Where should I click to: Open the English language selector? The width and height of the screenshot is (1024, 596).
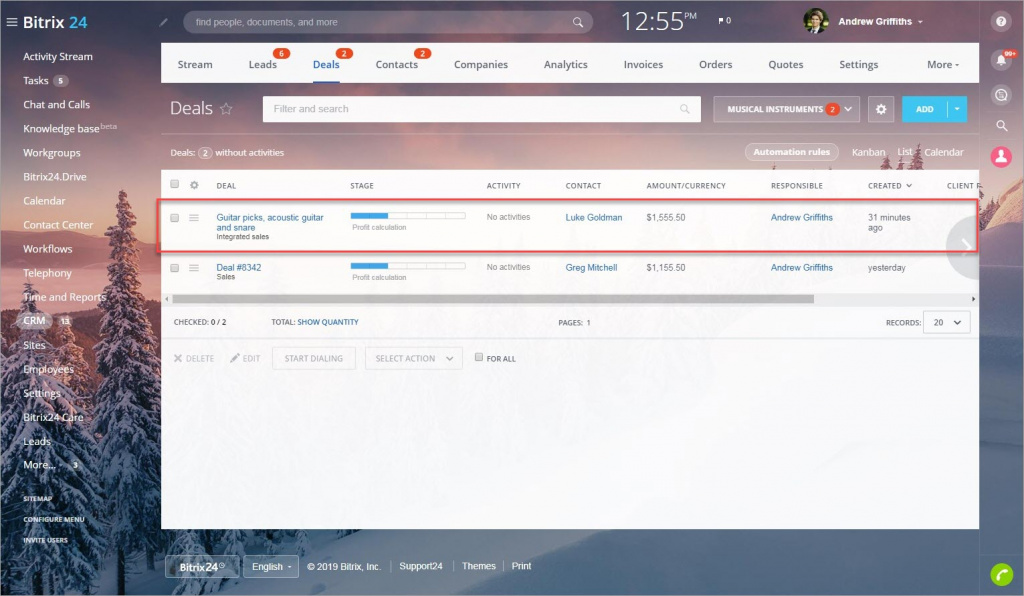271,567
